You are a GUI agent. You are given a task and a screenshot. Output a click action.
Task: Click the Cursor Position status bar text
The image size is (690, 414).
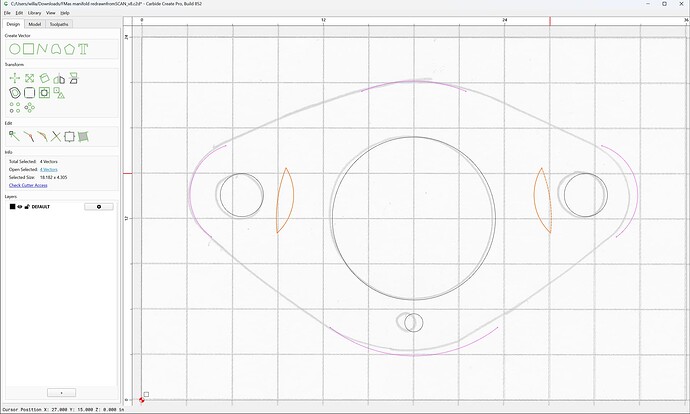point(65,410)
